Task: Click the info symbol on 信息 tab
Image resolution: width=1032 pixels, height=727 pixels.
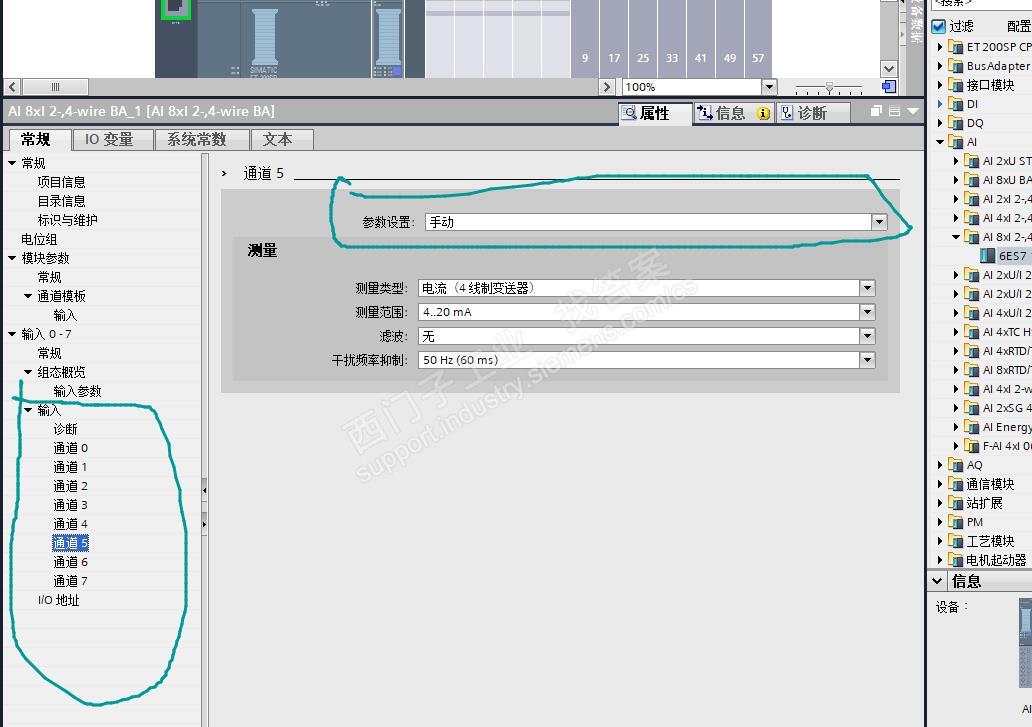Action: coord(763,114)
